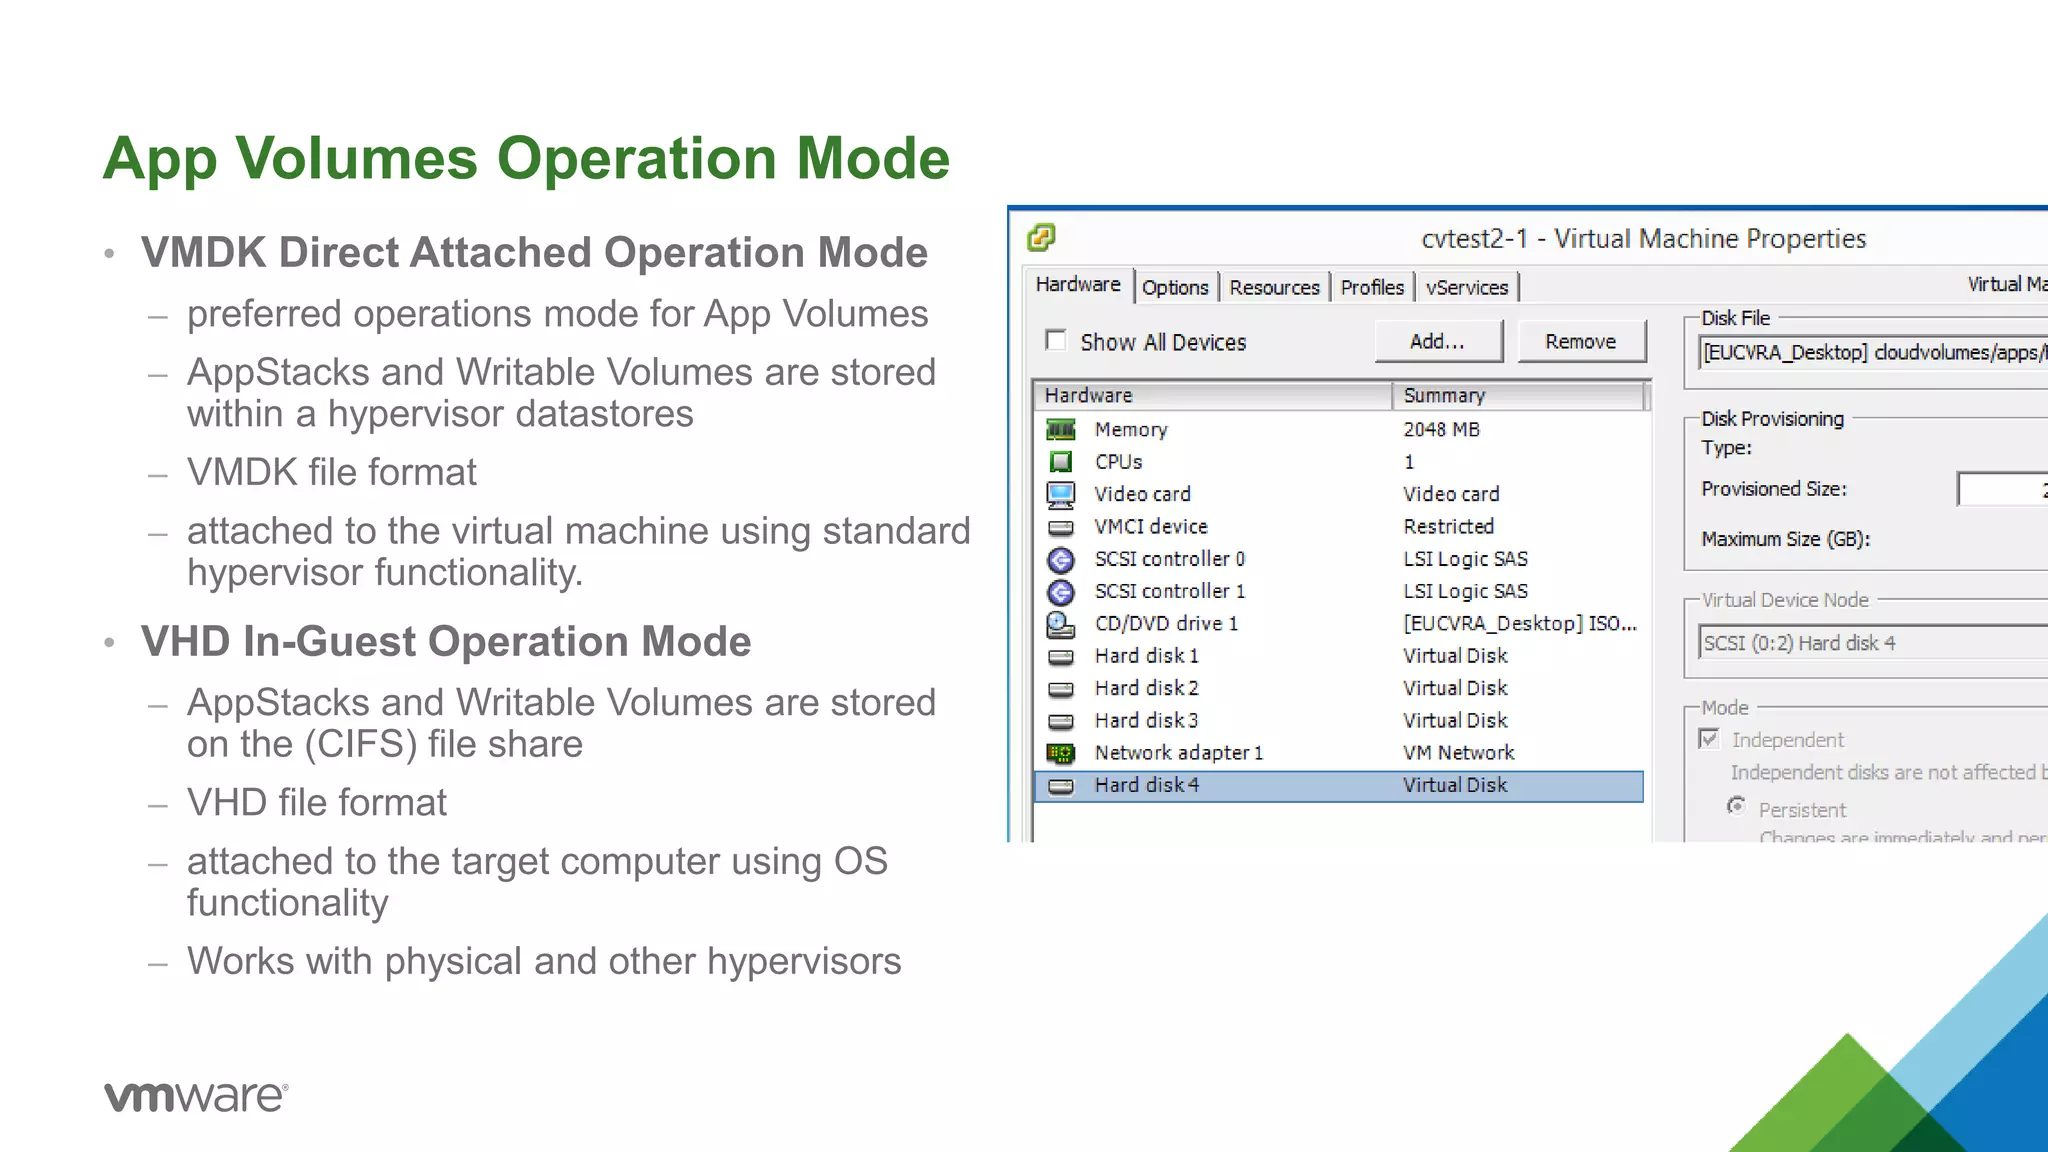Click the Hard disk 3 icon
Image resolution: width=2048 pixels, height=1152 pixels.
coord(1060,721)
